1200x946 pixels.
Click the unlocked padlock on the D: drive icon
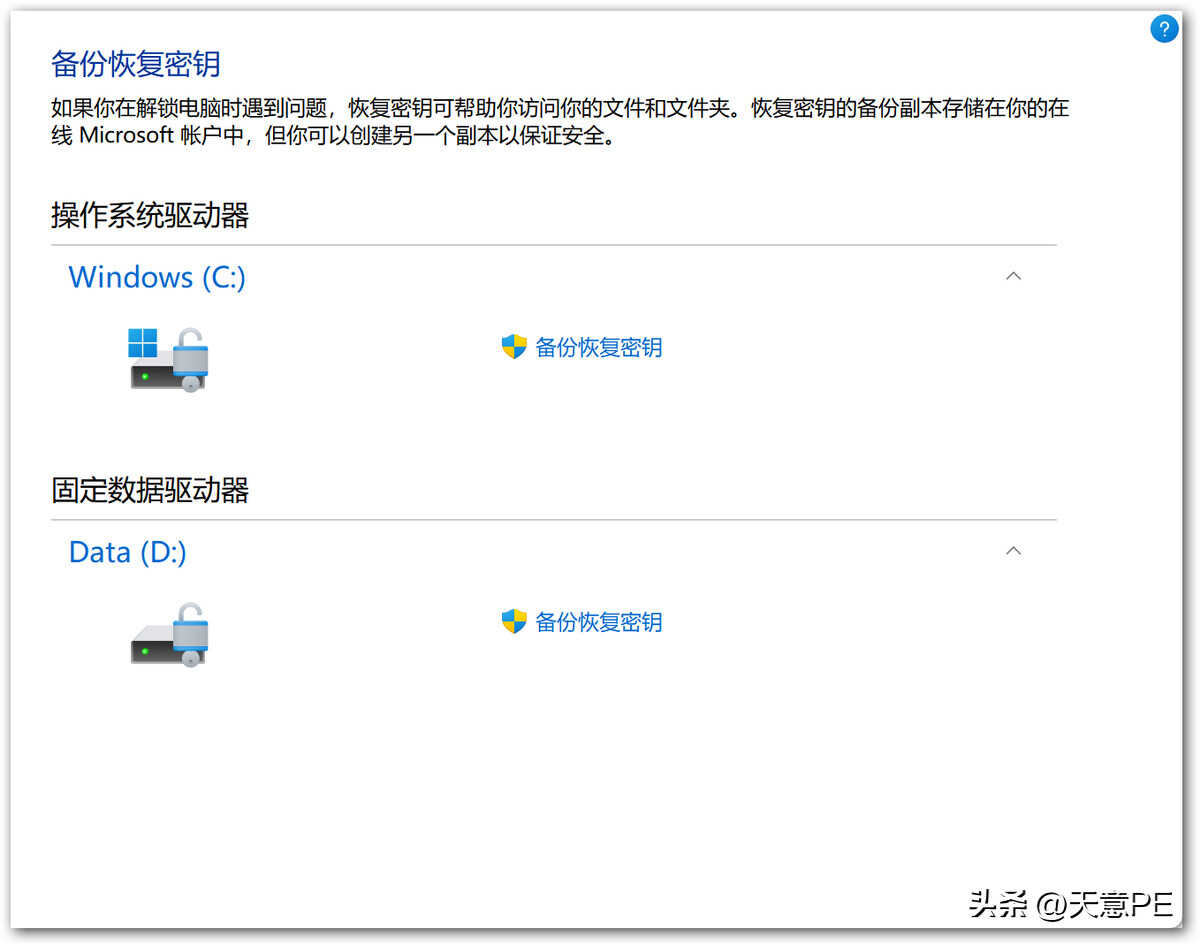point(189,629)
